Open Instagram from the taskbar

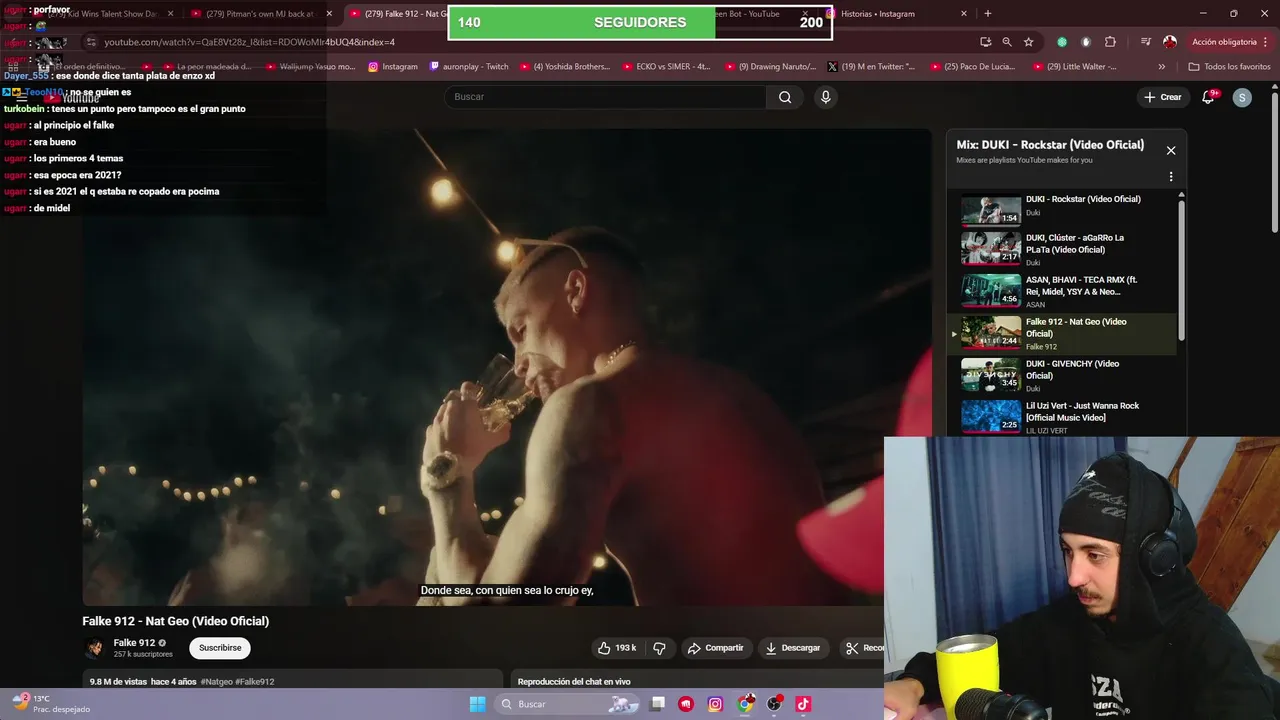tap(715, 704)
